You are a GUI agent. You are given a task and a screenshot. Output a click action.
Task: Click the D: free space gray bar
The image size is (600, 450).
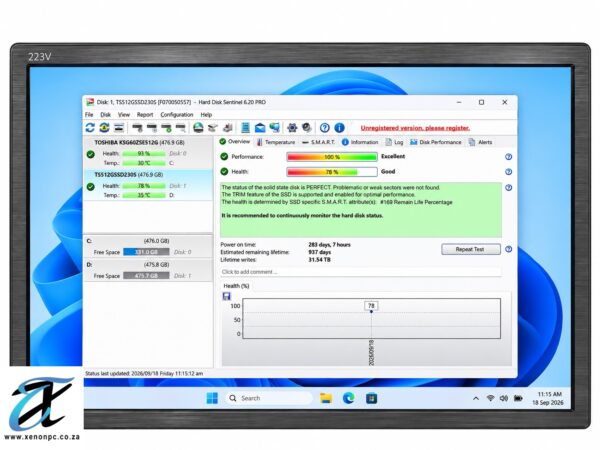(x=146, y=276)
